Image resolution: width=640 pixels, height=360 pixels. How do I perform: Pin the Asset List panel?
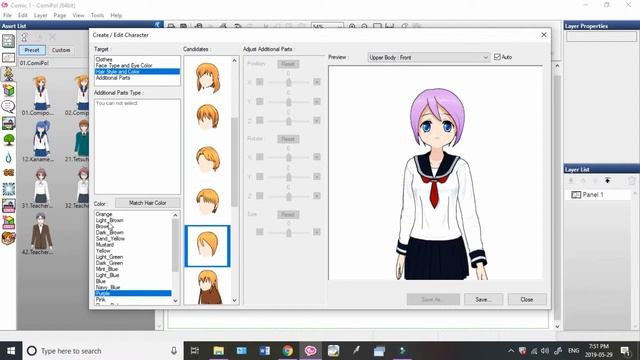[158, 25]
